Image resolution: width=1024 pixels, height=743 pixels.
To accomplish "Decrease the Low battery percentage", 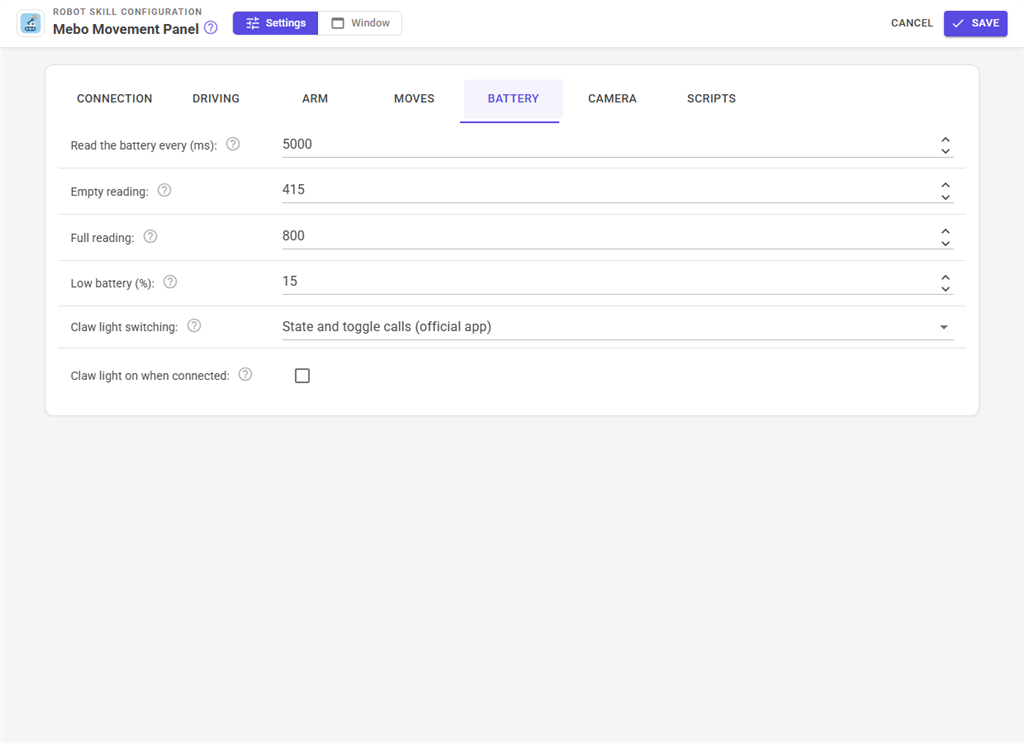I will pyautogui.click(x=945, y=289).
